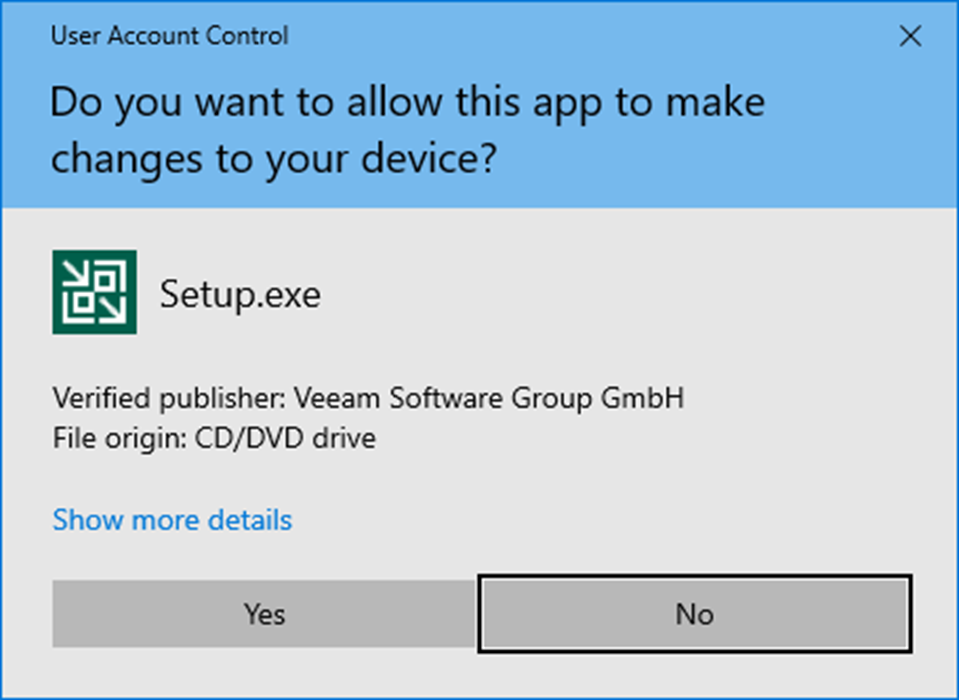This screenshot has width=959, height=700.
Task: Click the 'File origin:' label
Action: point(120,438)
